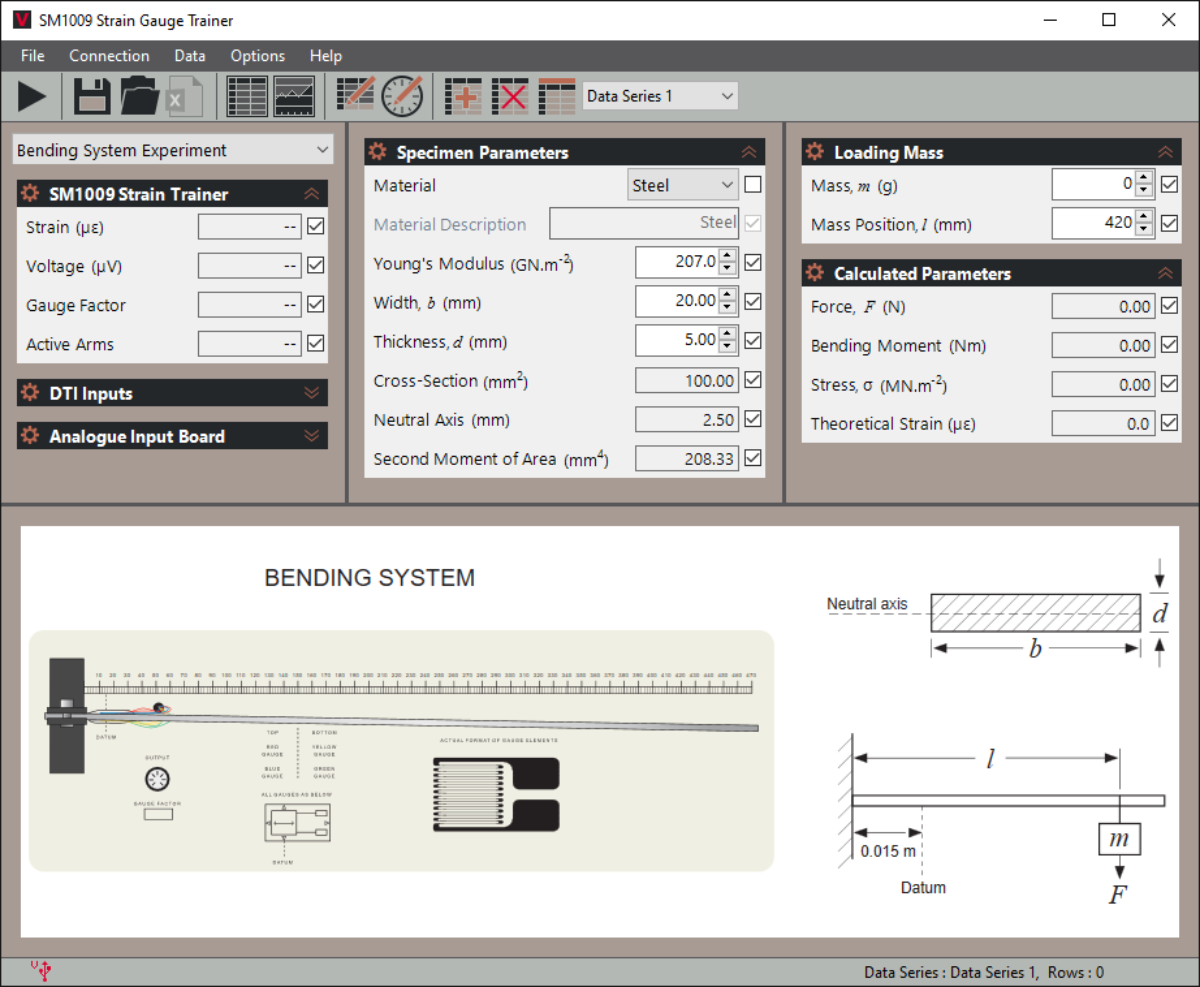1200x987 pixels.
Task: Disable the Young's Modulus checkbox
Action: (753, 261)
